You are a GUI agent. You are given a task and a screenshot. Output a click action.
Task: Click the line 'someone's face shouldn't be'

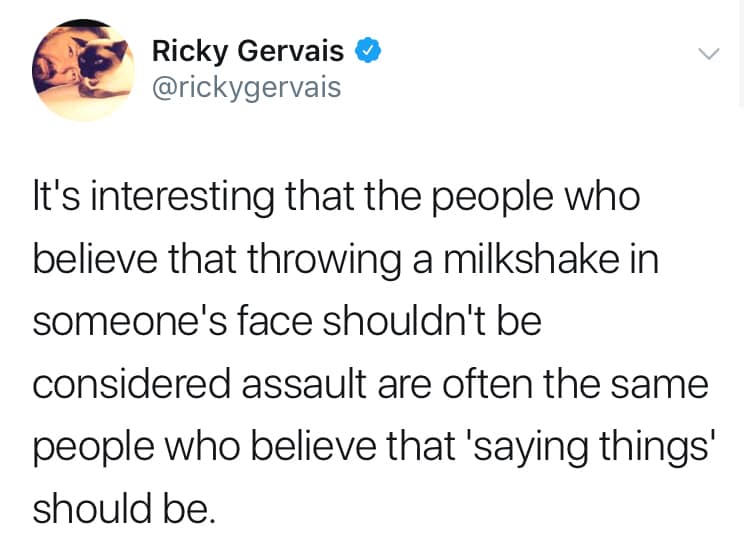coord(287,321)
